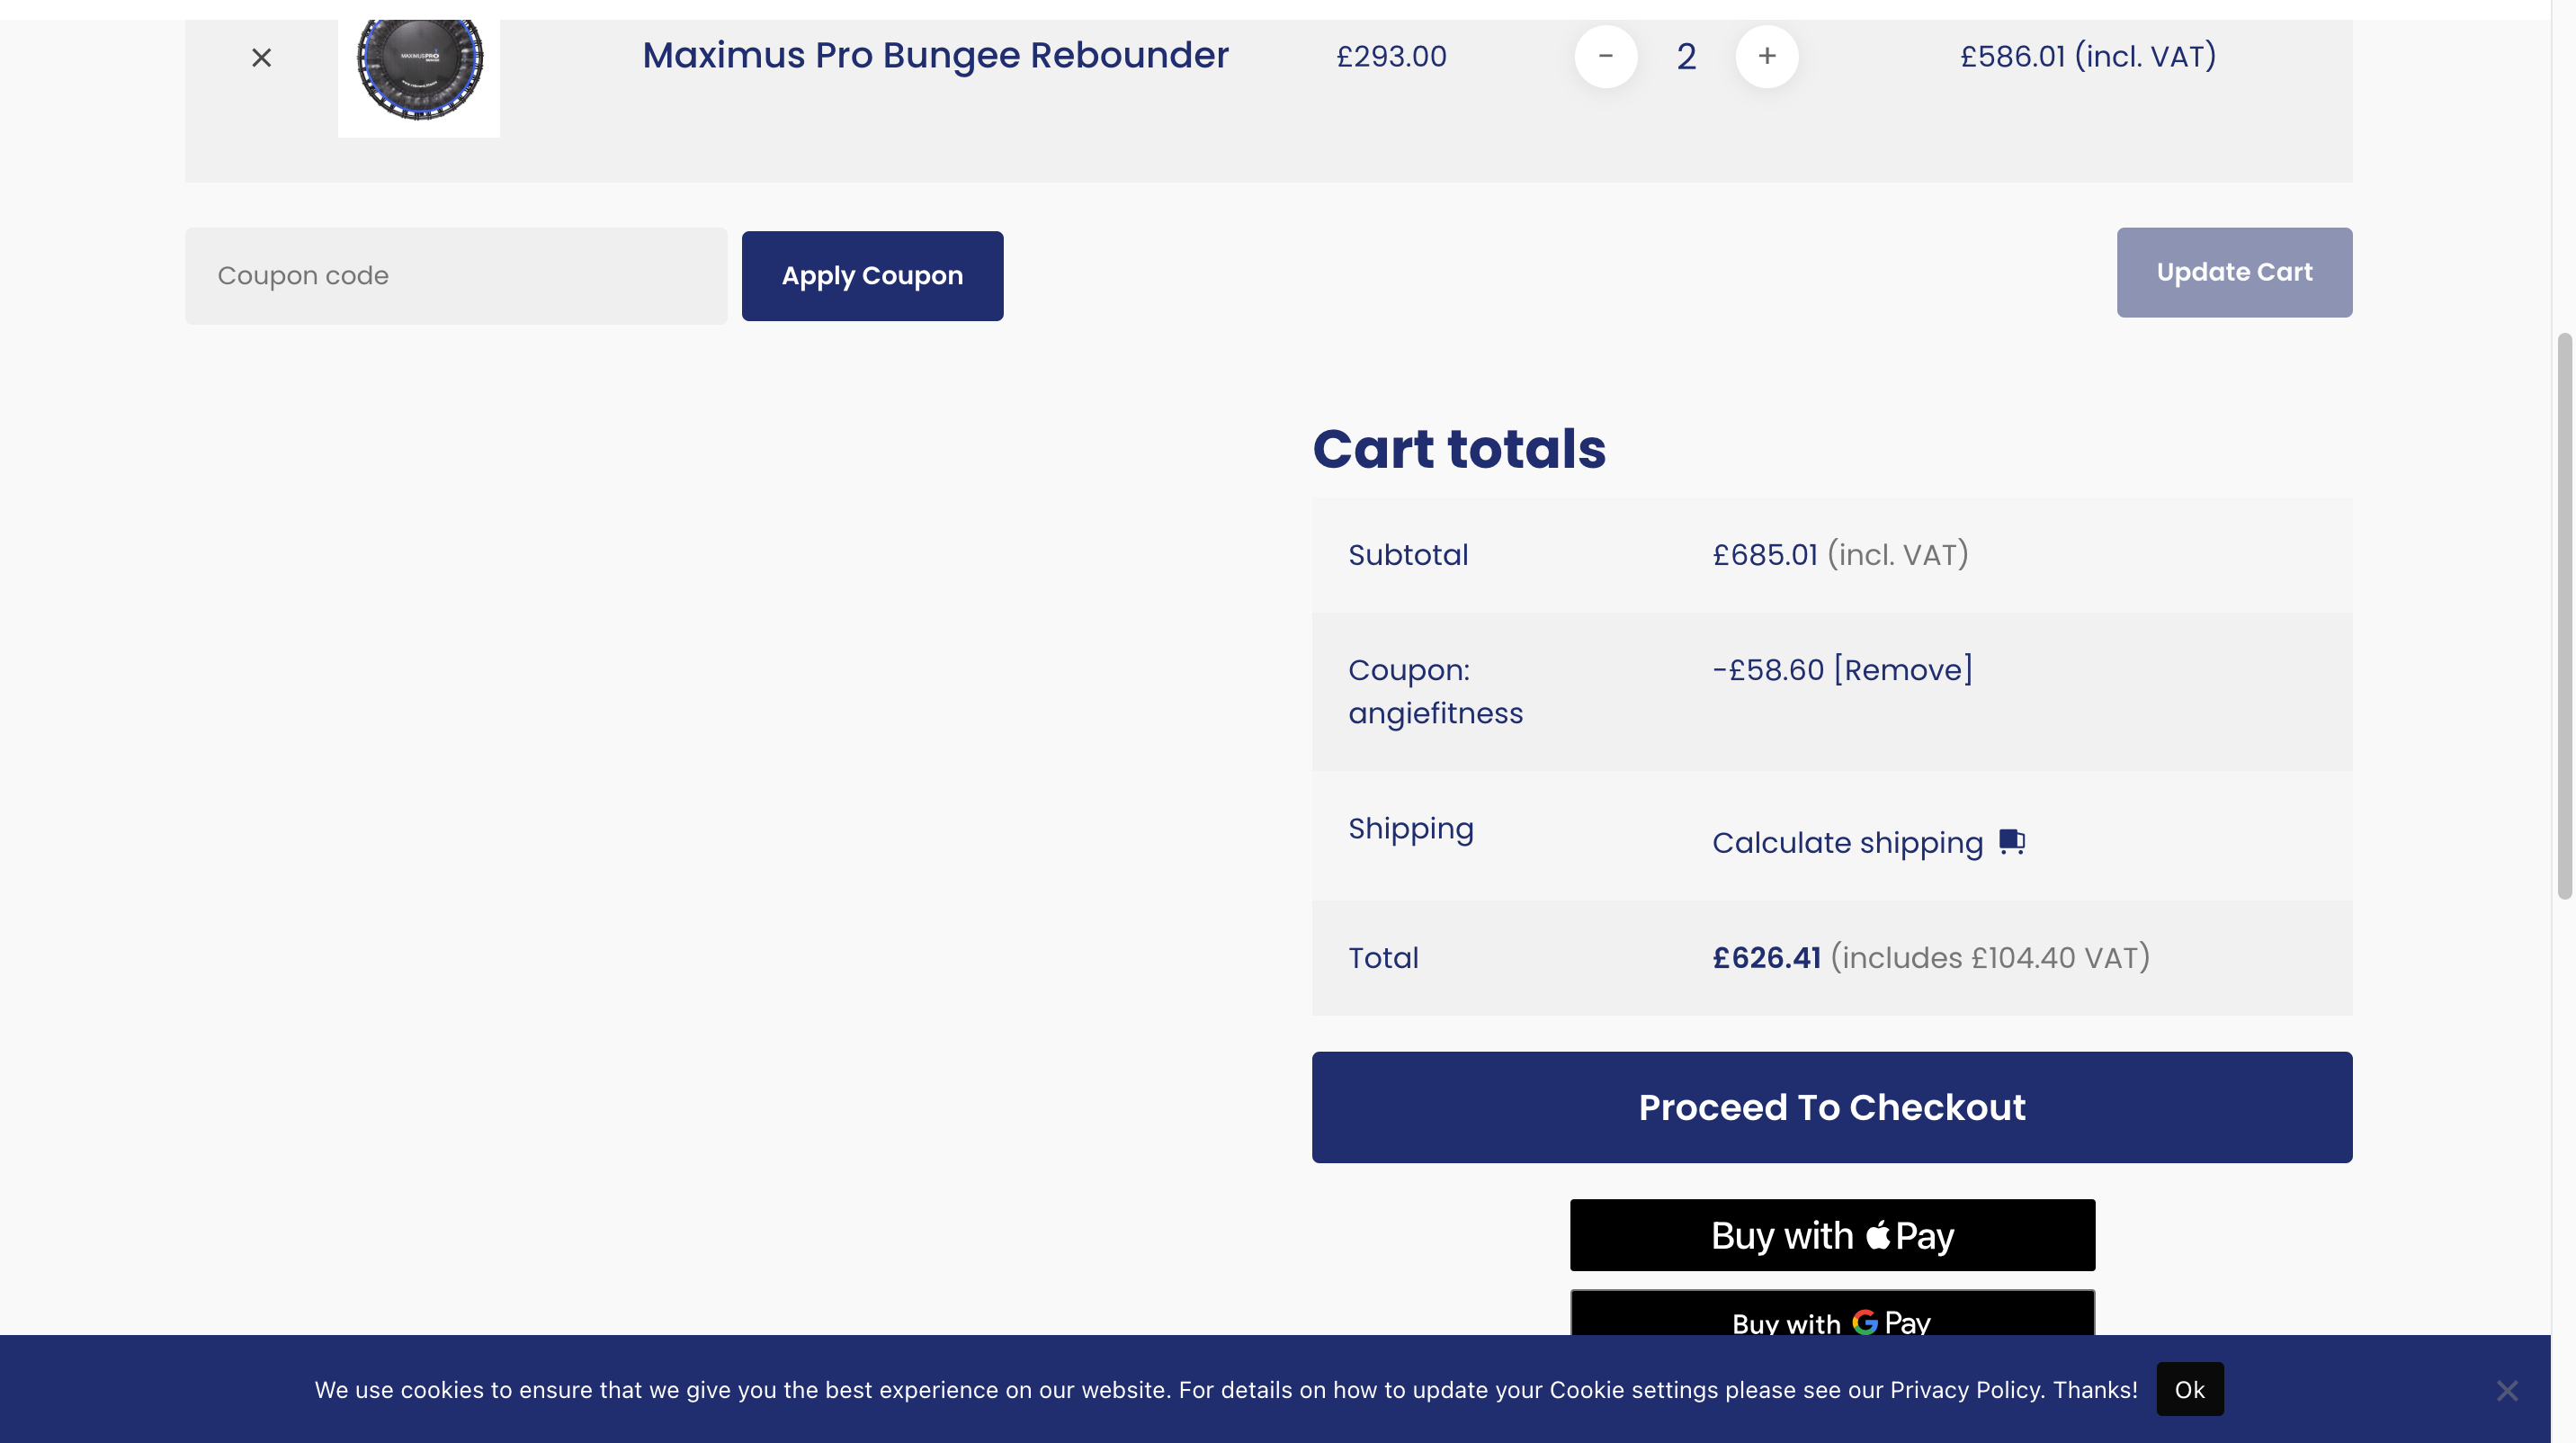This screenshot has height=1443, width=2576.
Task: Expand Calculate shipping option
Action: (x=1847, y=842)
